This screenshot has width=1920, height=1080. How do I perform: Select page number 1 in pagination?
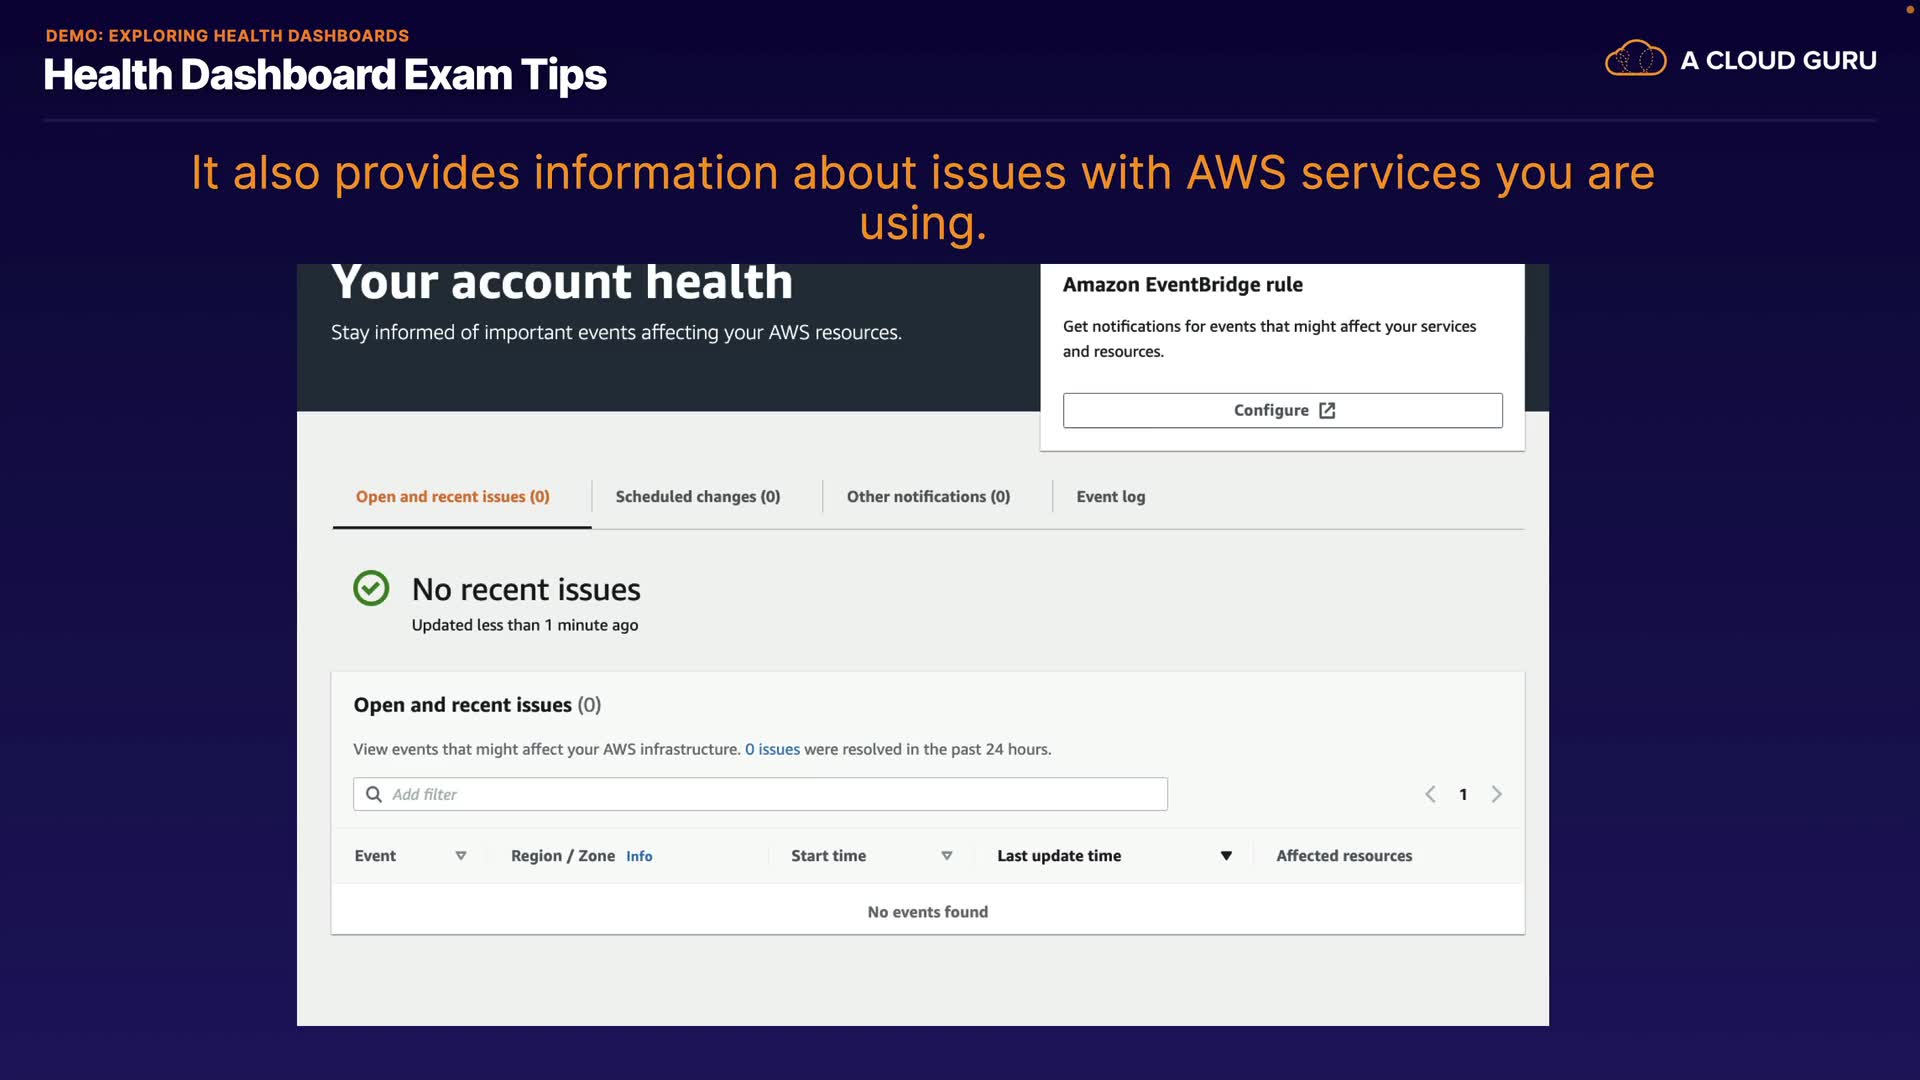tap(1463, 795)
